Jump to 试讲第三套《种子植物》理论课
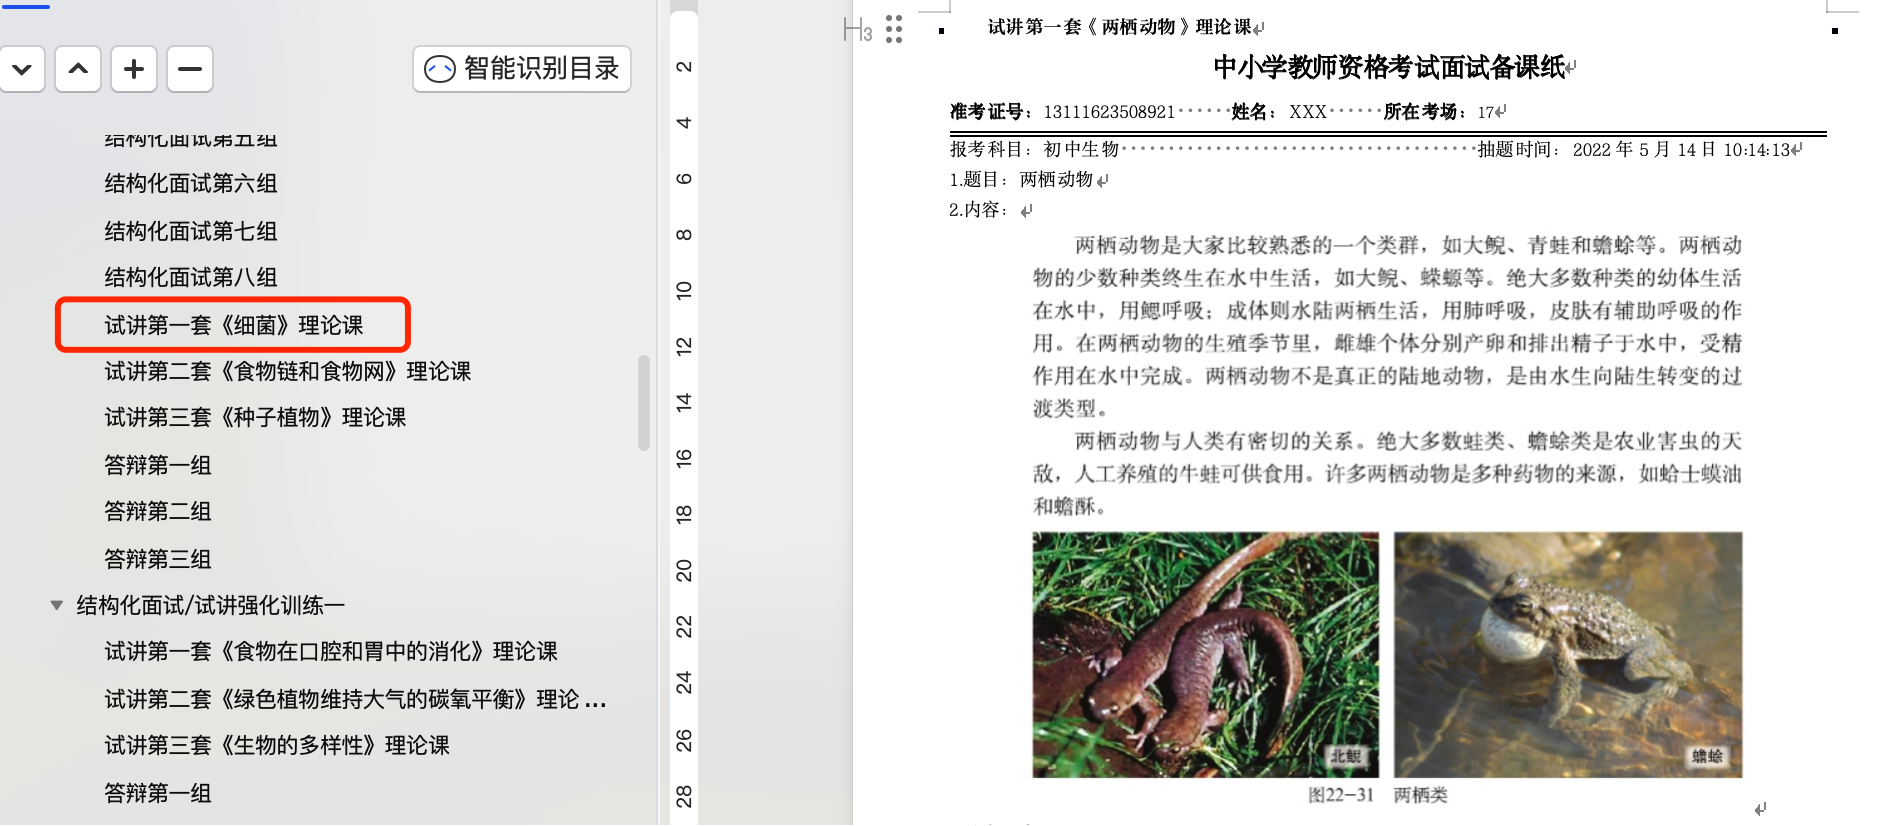Viewport: 1897px width, 826px height. pos(255,417)
